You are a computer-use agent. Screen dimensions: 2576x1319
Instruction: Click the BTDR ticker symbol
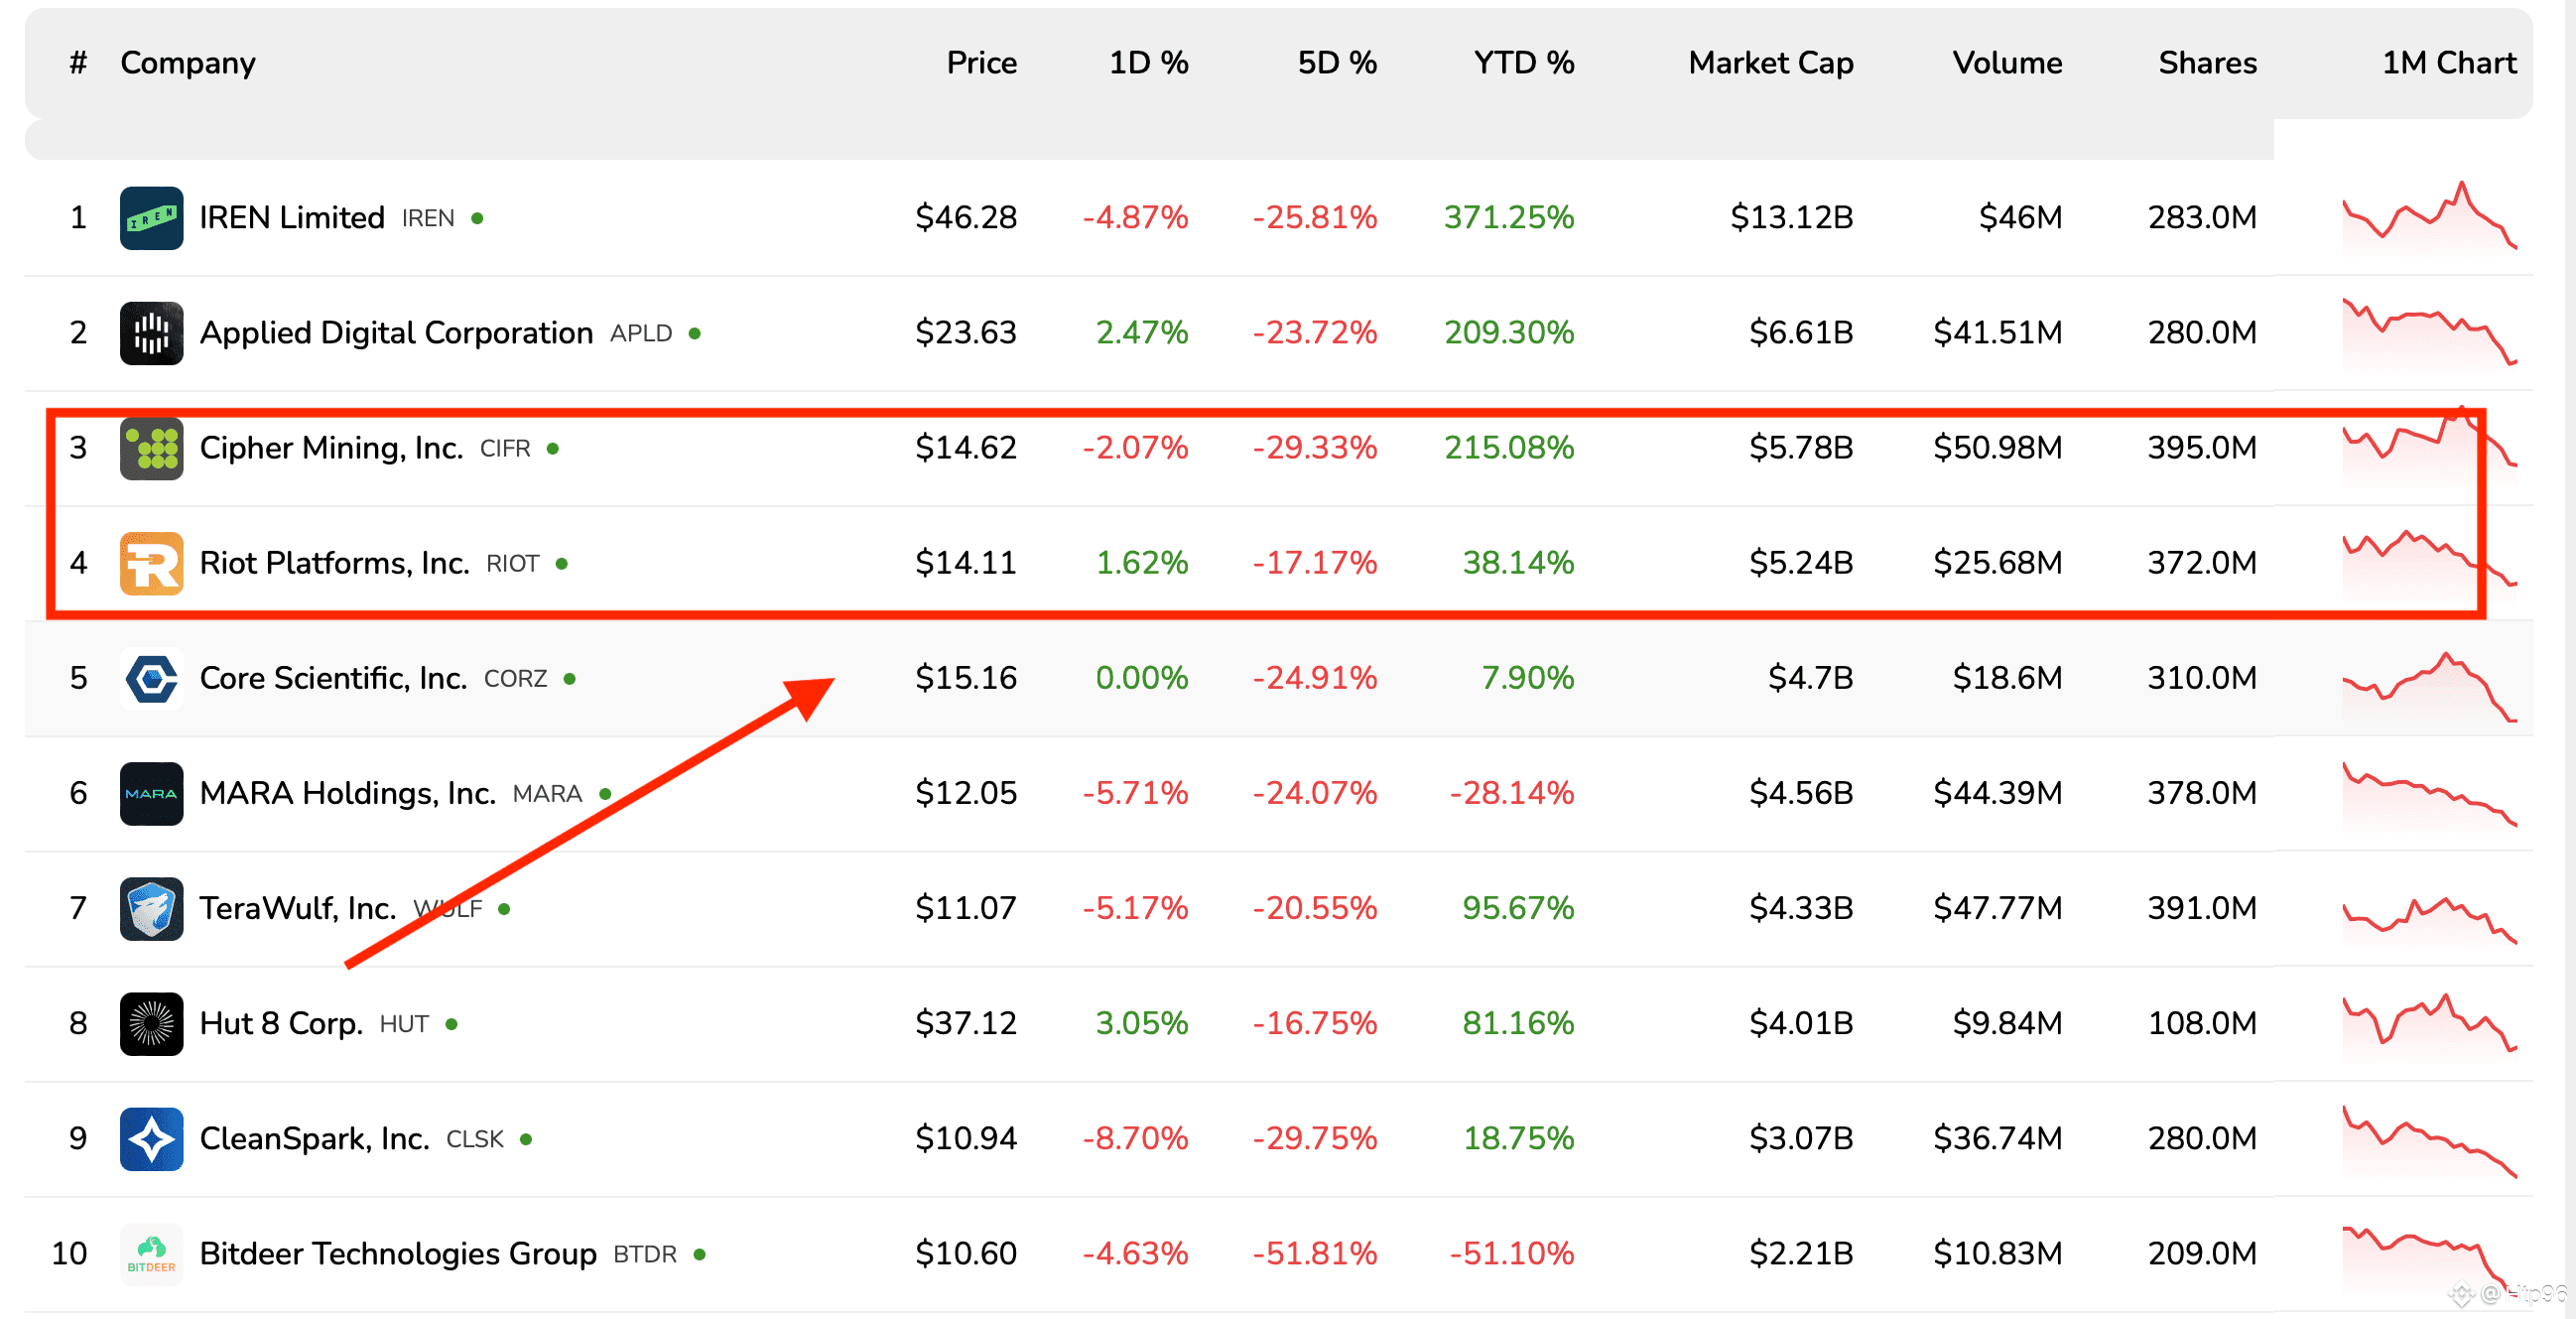point(644,1254)
